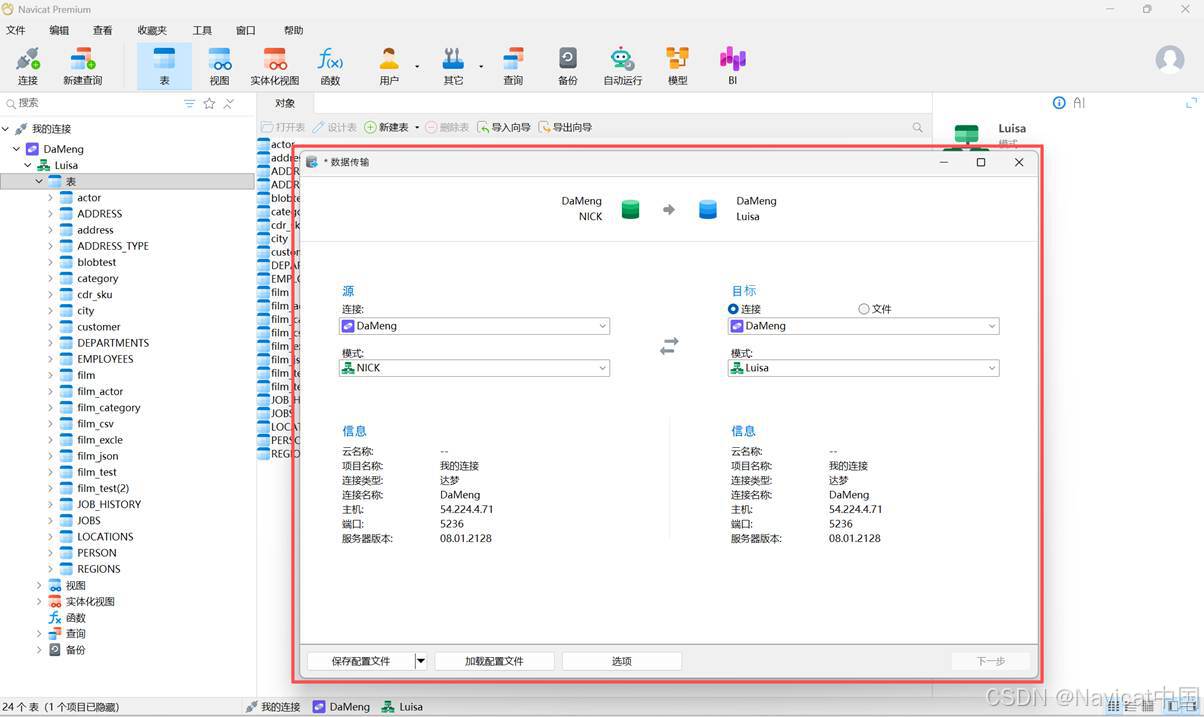Screen dimensions: 1204x717
Task: Open the BI toolbar icon
Action: click(732, 66)
